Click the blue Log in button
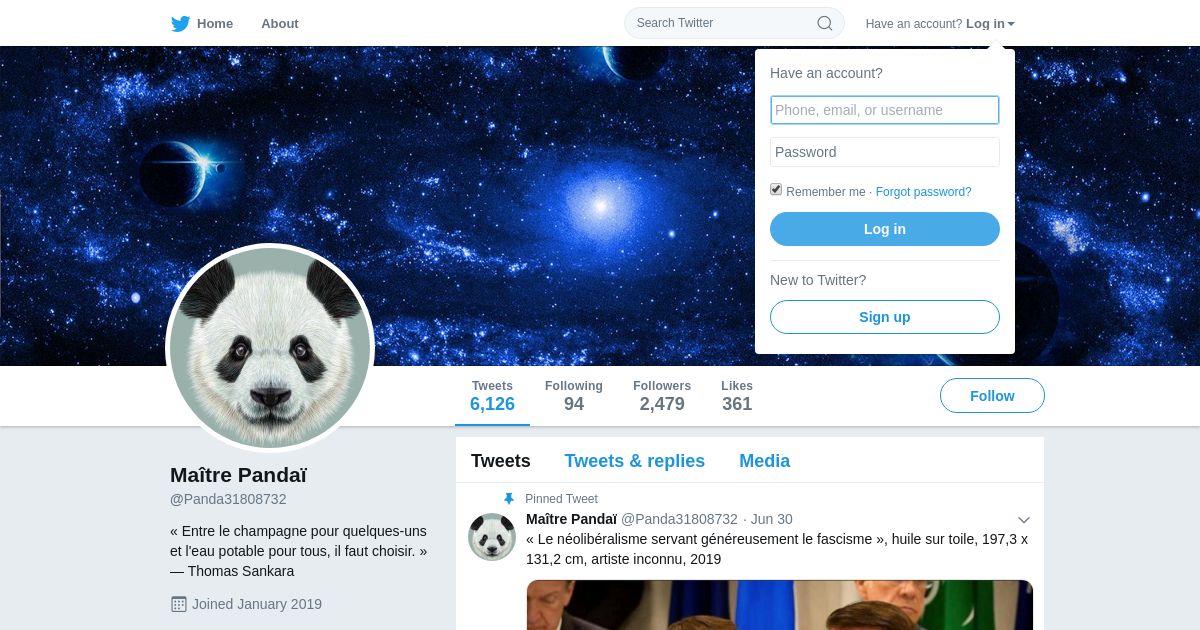This screenshot has height=630, width=1200. [885, 229]
